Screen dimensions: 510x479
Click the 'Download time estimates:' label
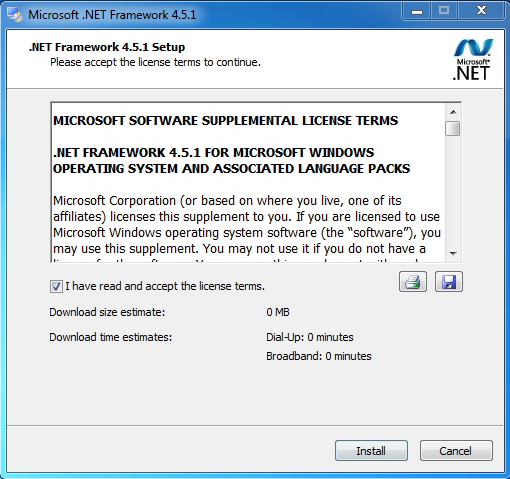click(x=111, y=337)
